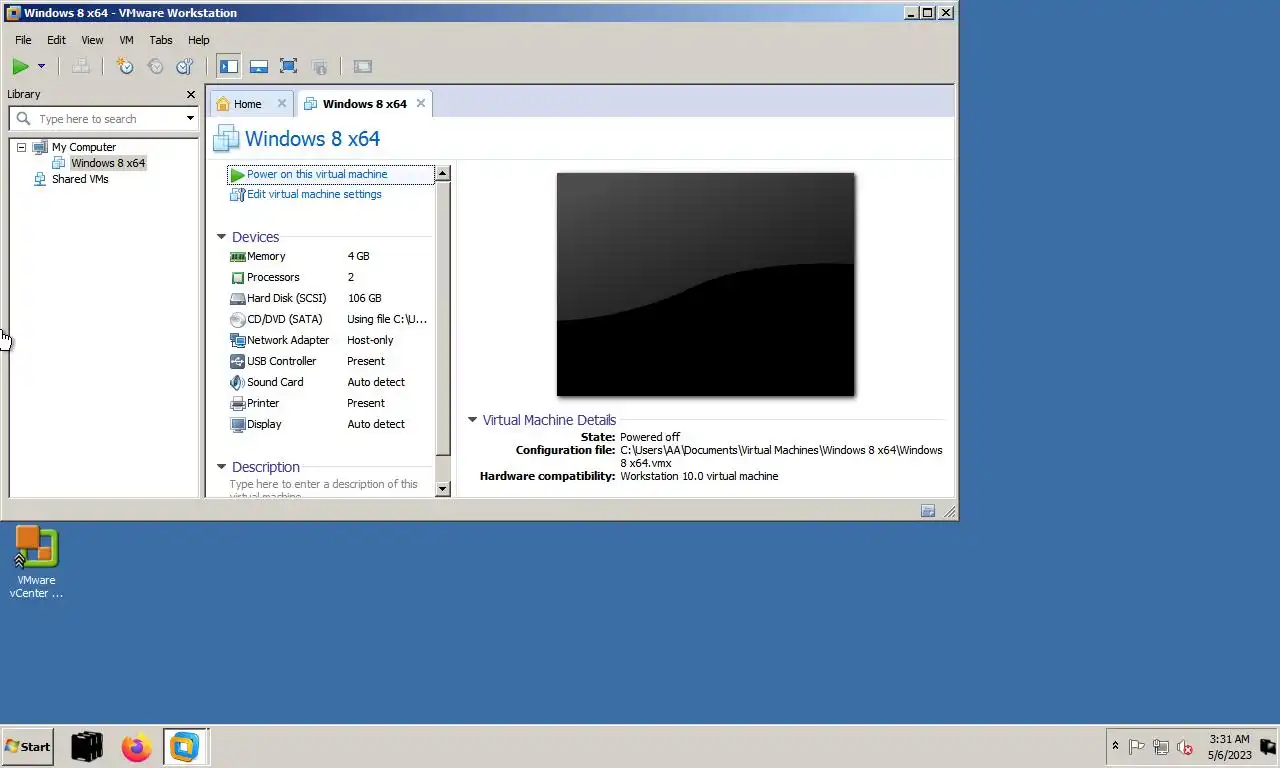Open the Library search dropdown arrow
This screenshot has width=1280, height=768.
(x=190, y=118)
